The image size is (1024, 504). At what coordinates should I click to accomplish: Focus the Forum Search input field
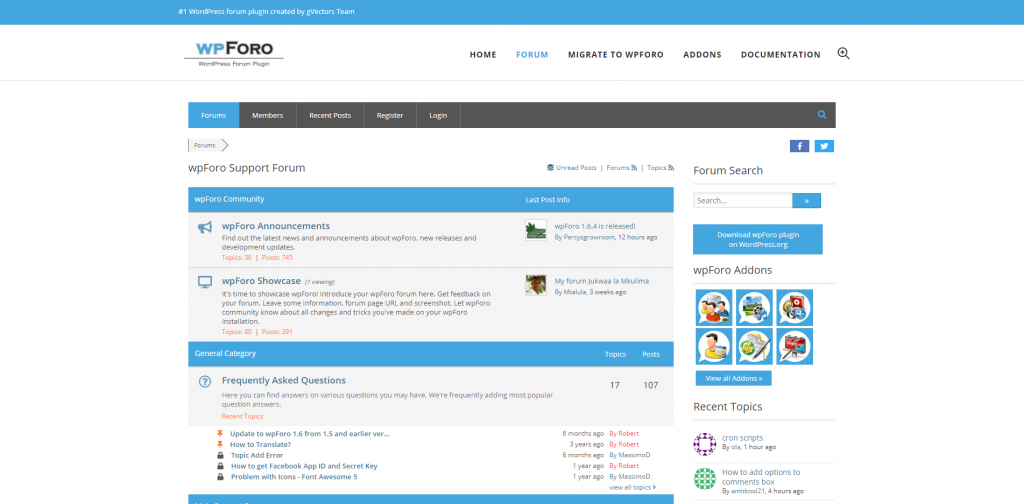tap(743, 200)
